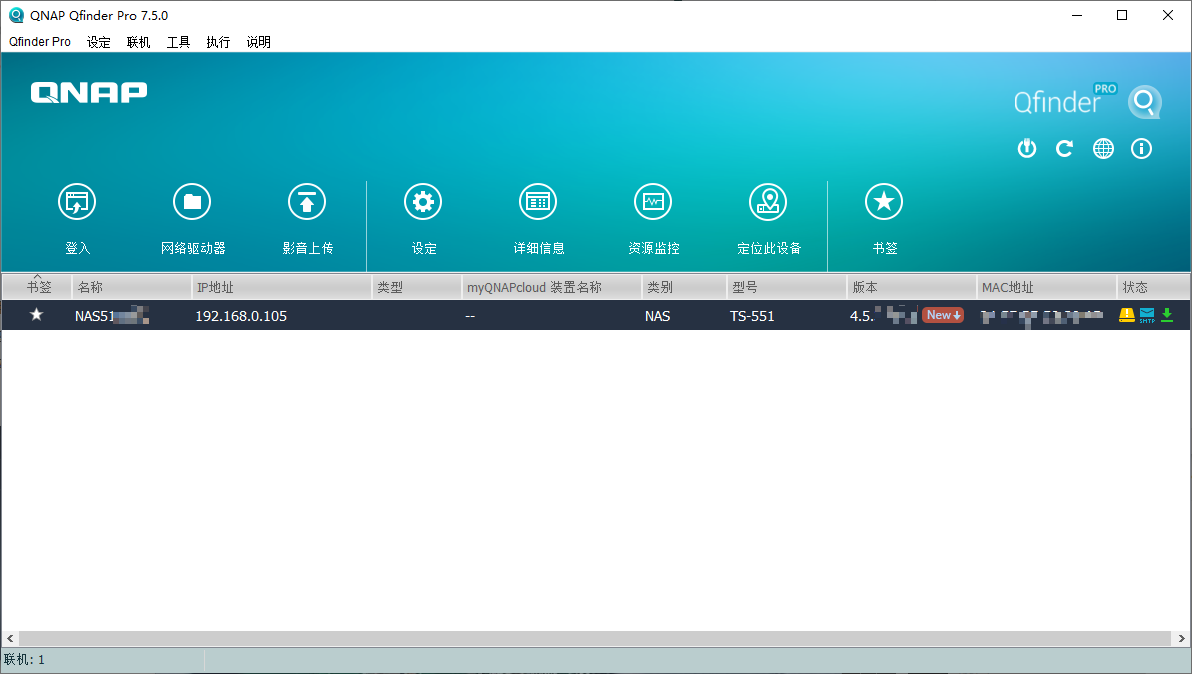The image size is (1192, 674).
Task: Click the horizontal scrollbar right arrow
Action: click(1182, 638)
